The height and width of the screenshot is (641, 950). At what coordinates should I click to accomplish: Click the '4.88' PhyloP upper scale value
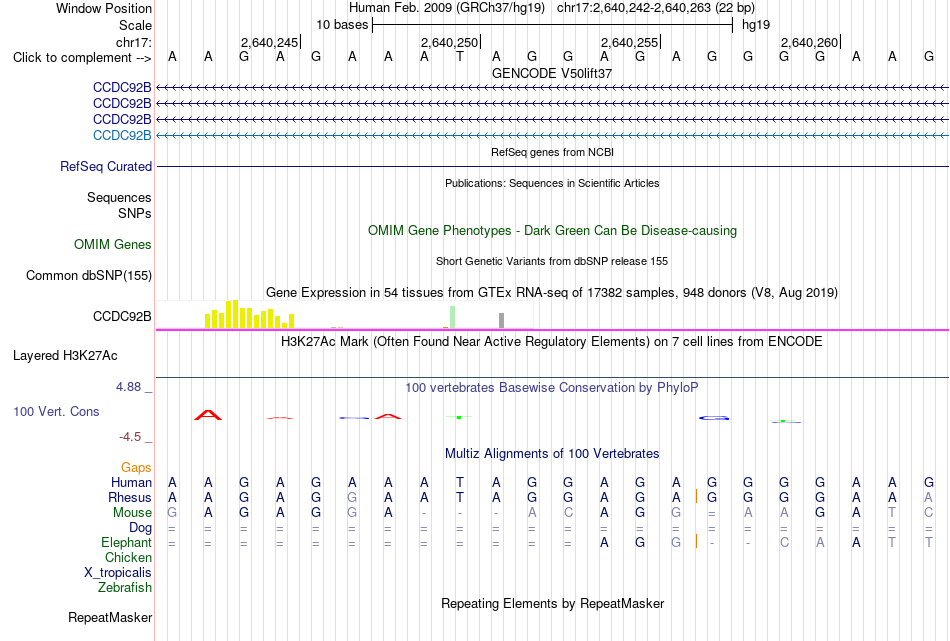128,387
